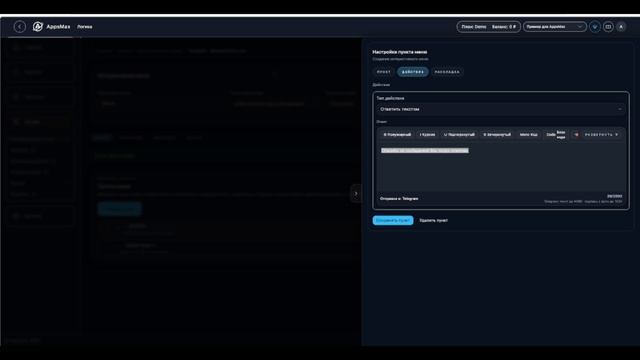Click the circled chevron-down icon in header

(595, 27)
